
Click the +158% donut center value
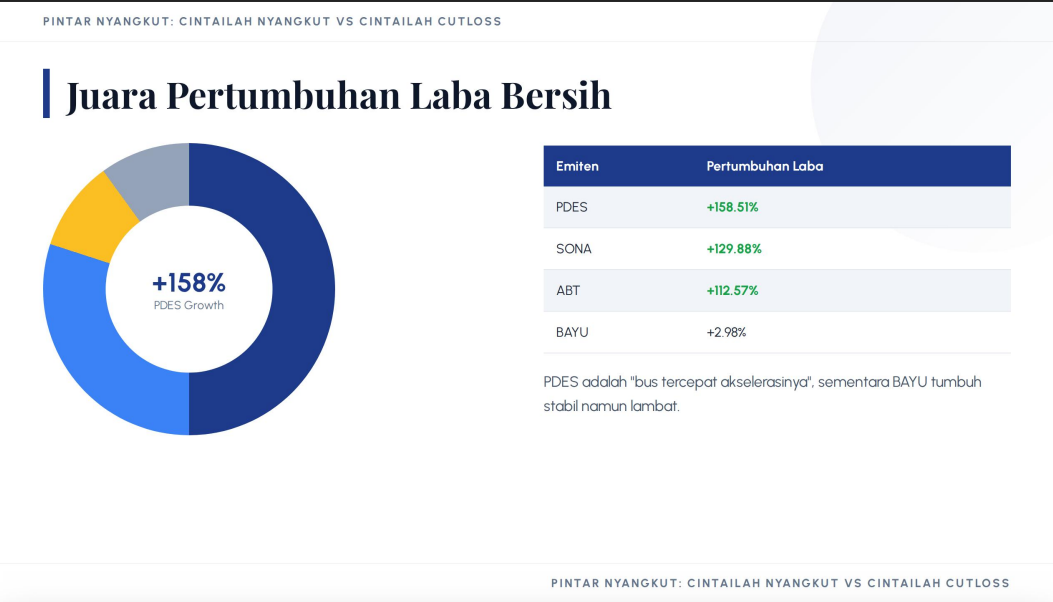(x=189, y=283)
